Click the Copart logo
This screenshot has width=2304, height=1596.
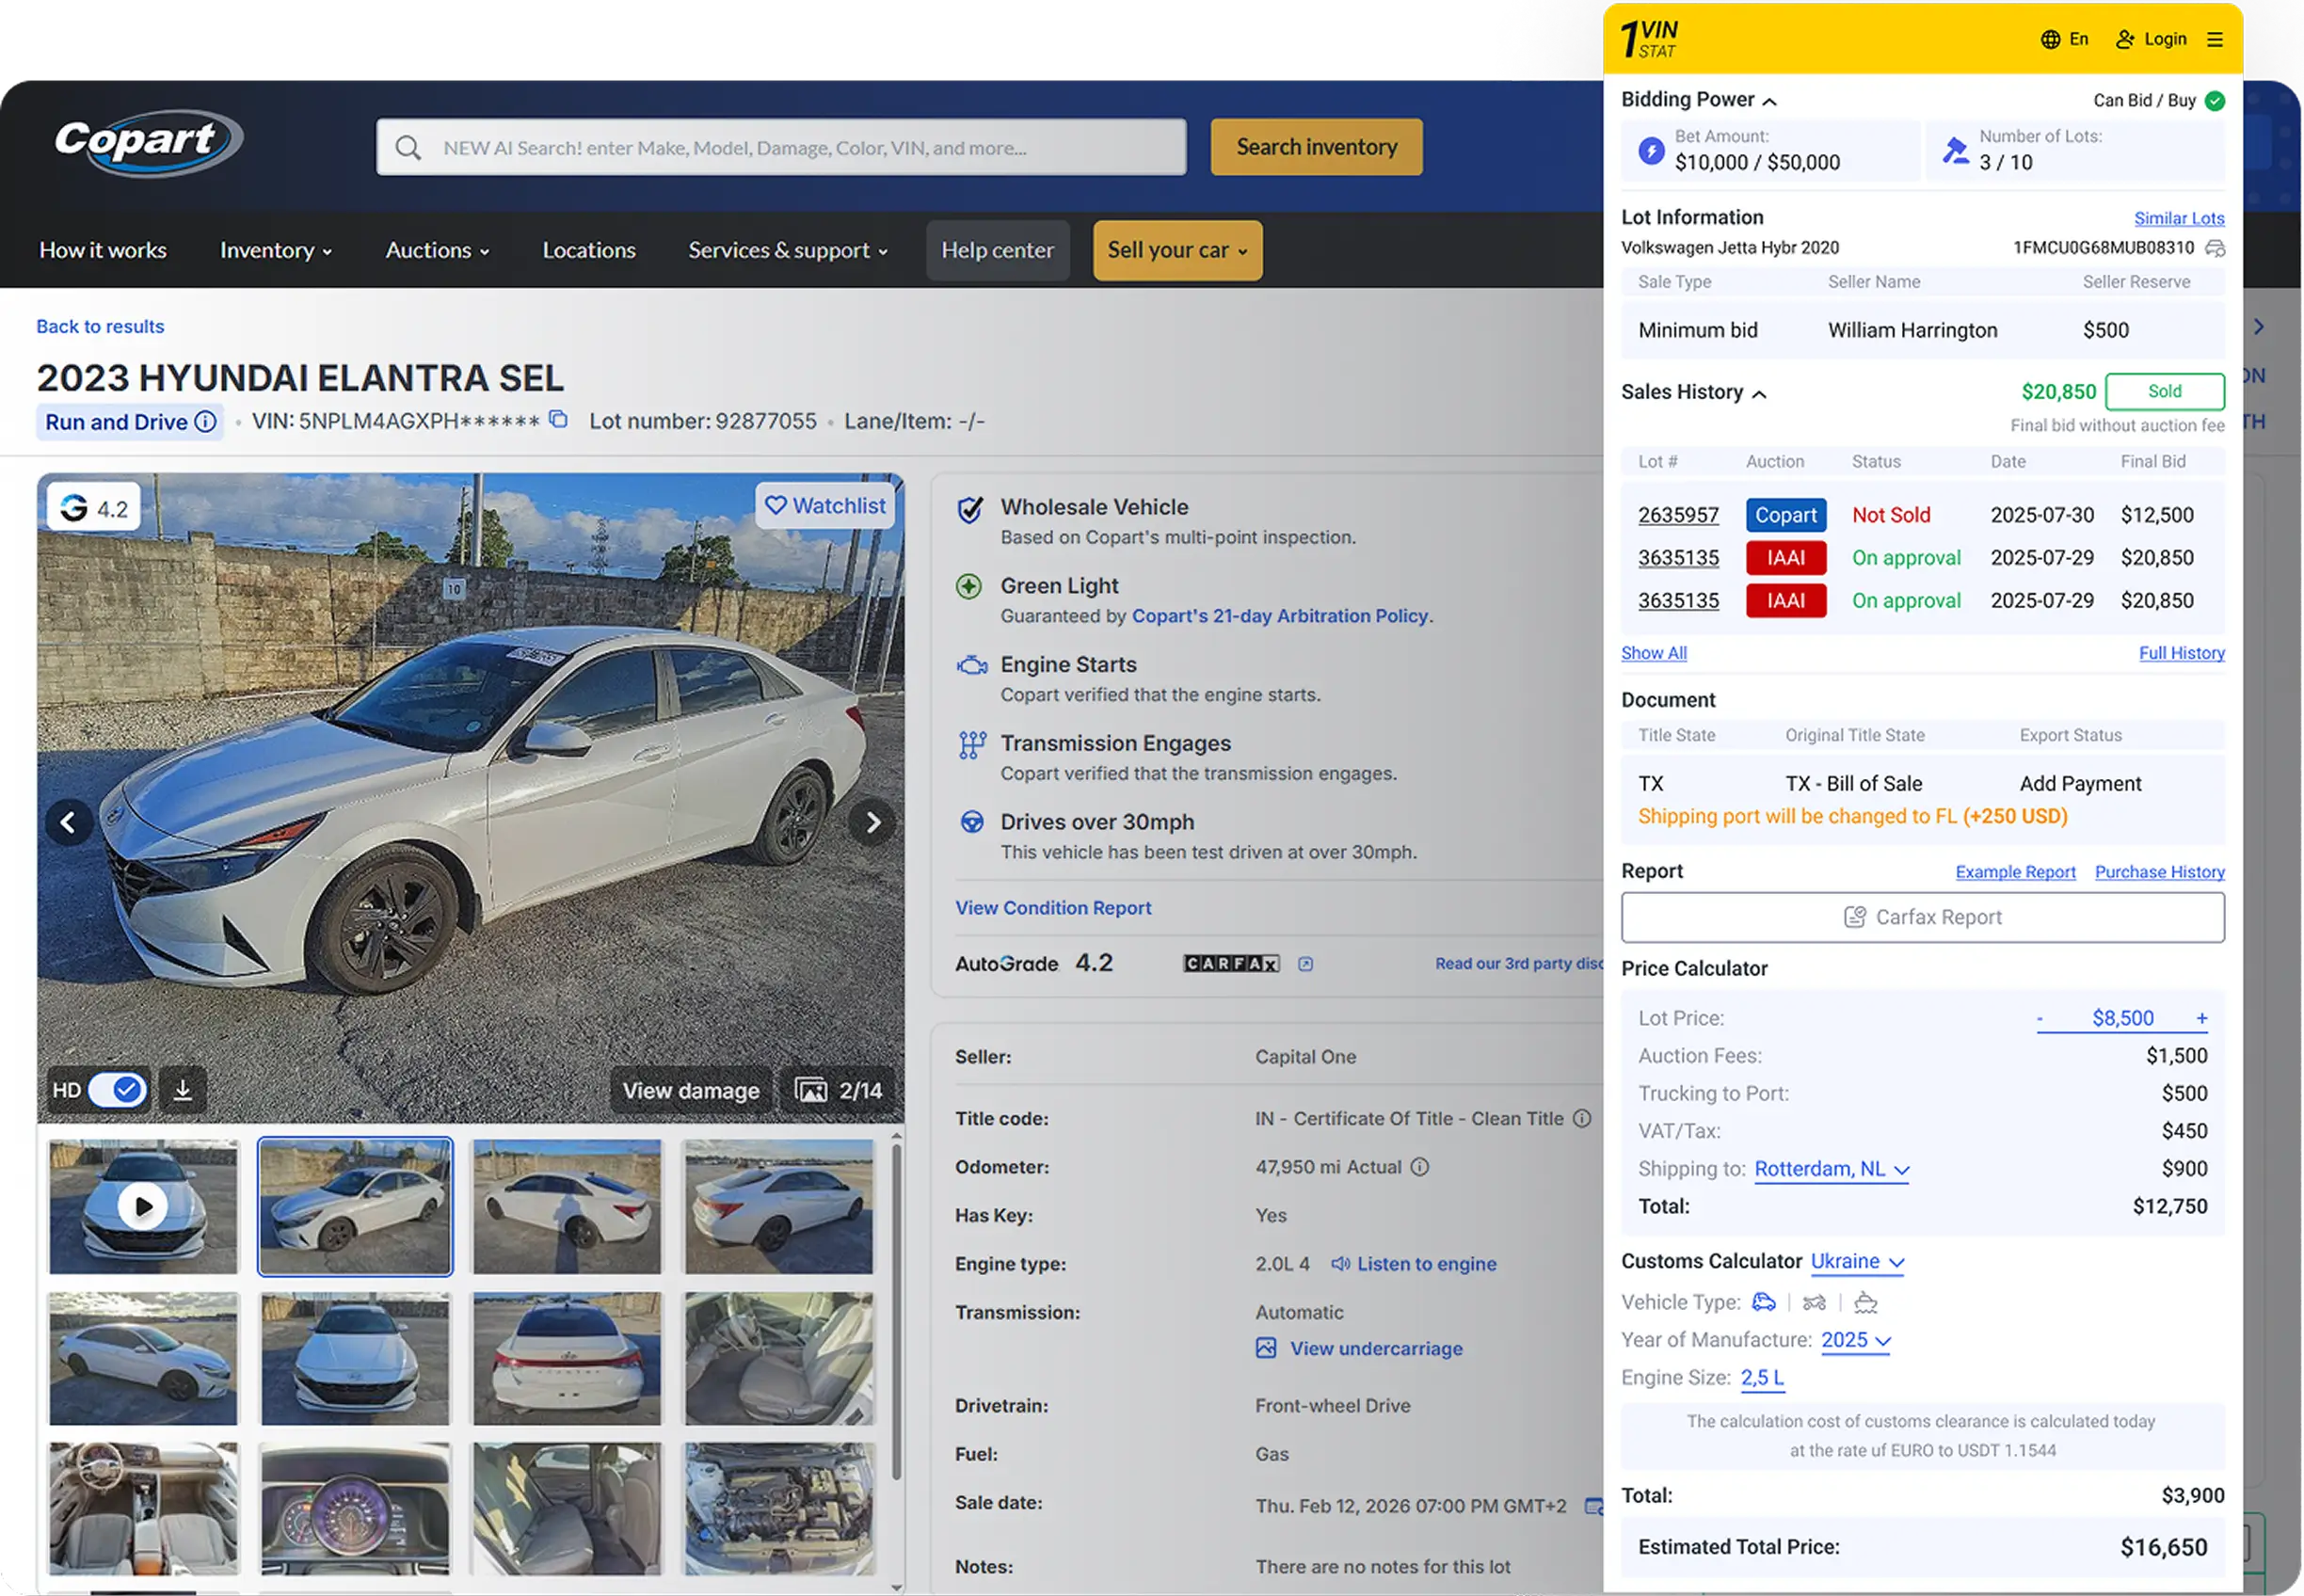click(148, 143)
